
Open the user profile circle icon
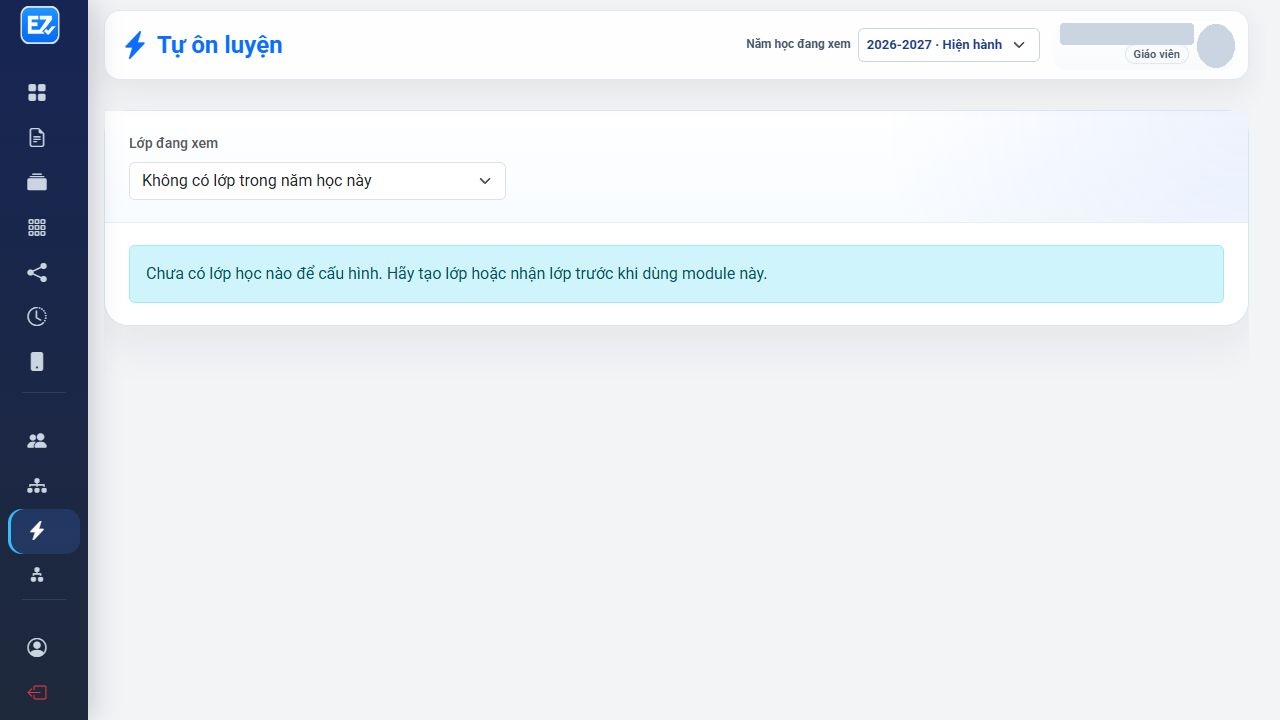(x=37, y=648)
